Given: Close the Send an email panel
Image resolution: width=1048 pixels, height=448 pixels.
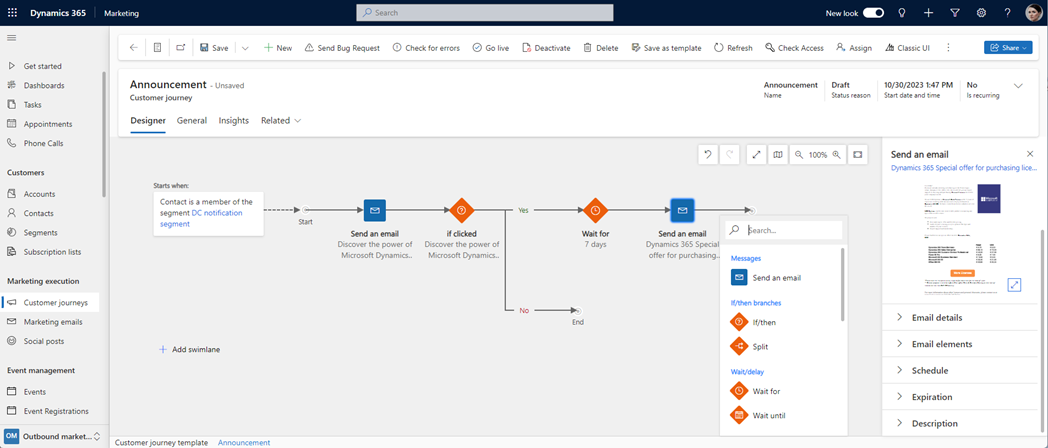Looking at the screenshot, I should click(x=1030, y=154).
